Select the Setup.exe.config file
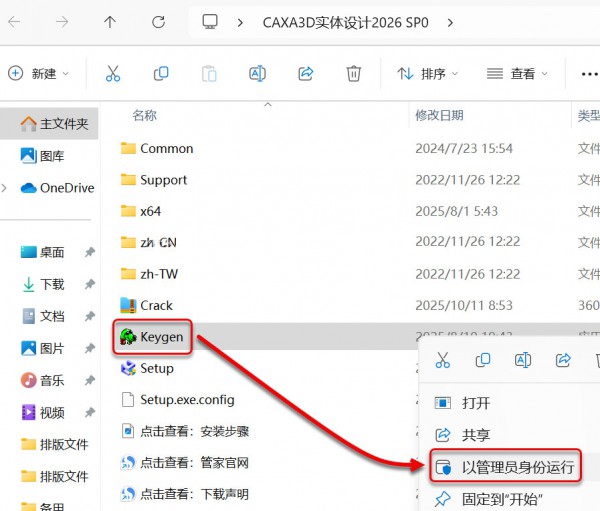The width and height of the screenshot is (600, 511). click(178, 400)
